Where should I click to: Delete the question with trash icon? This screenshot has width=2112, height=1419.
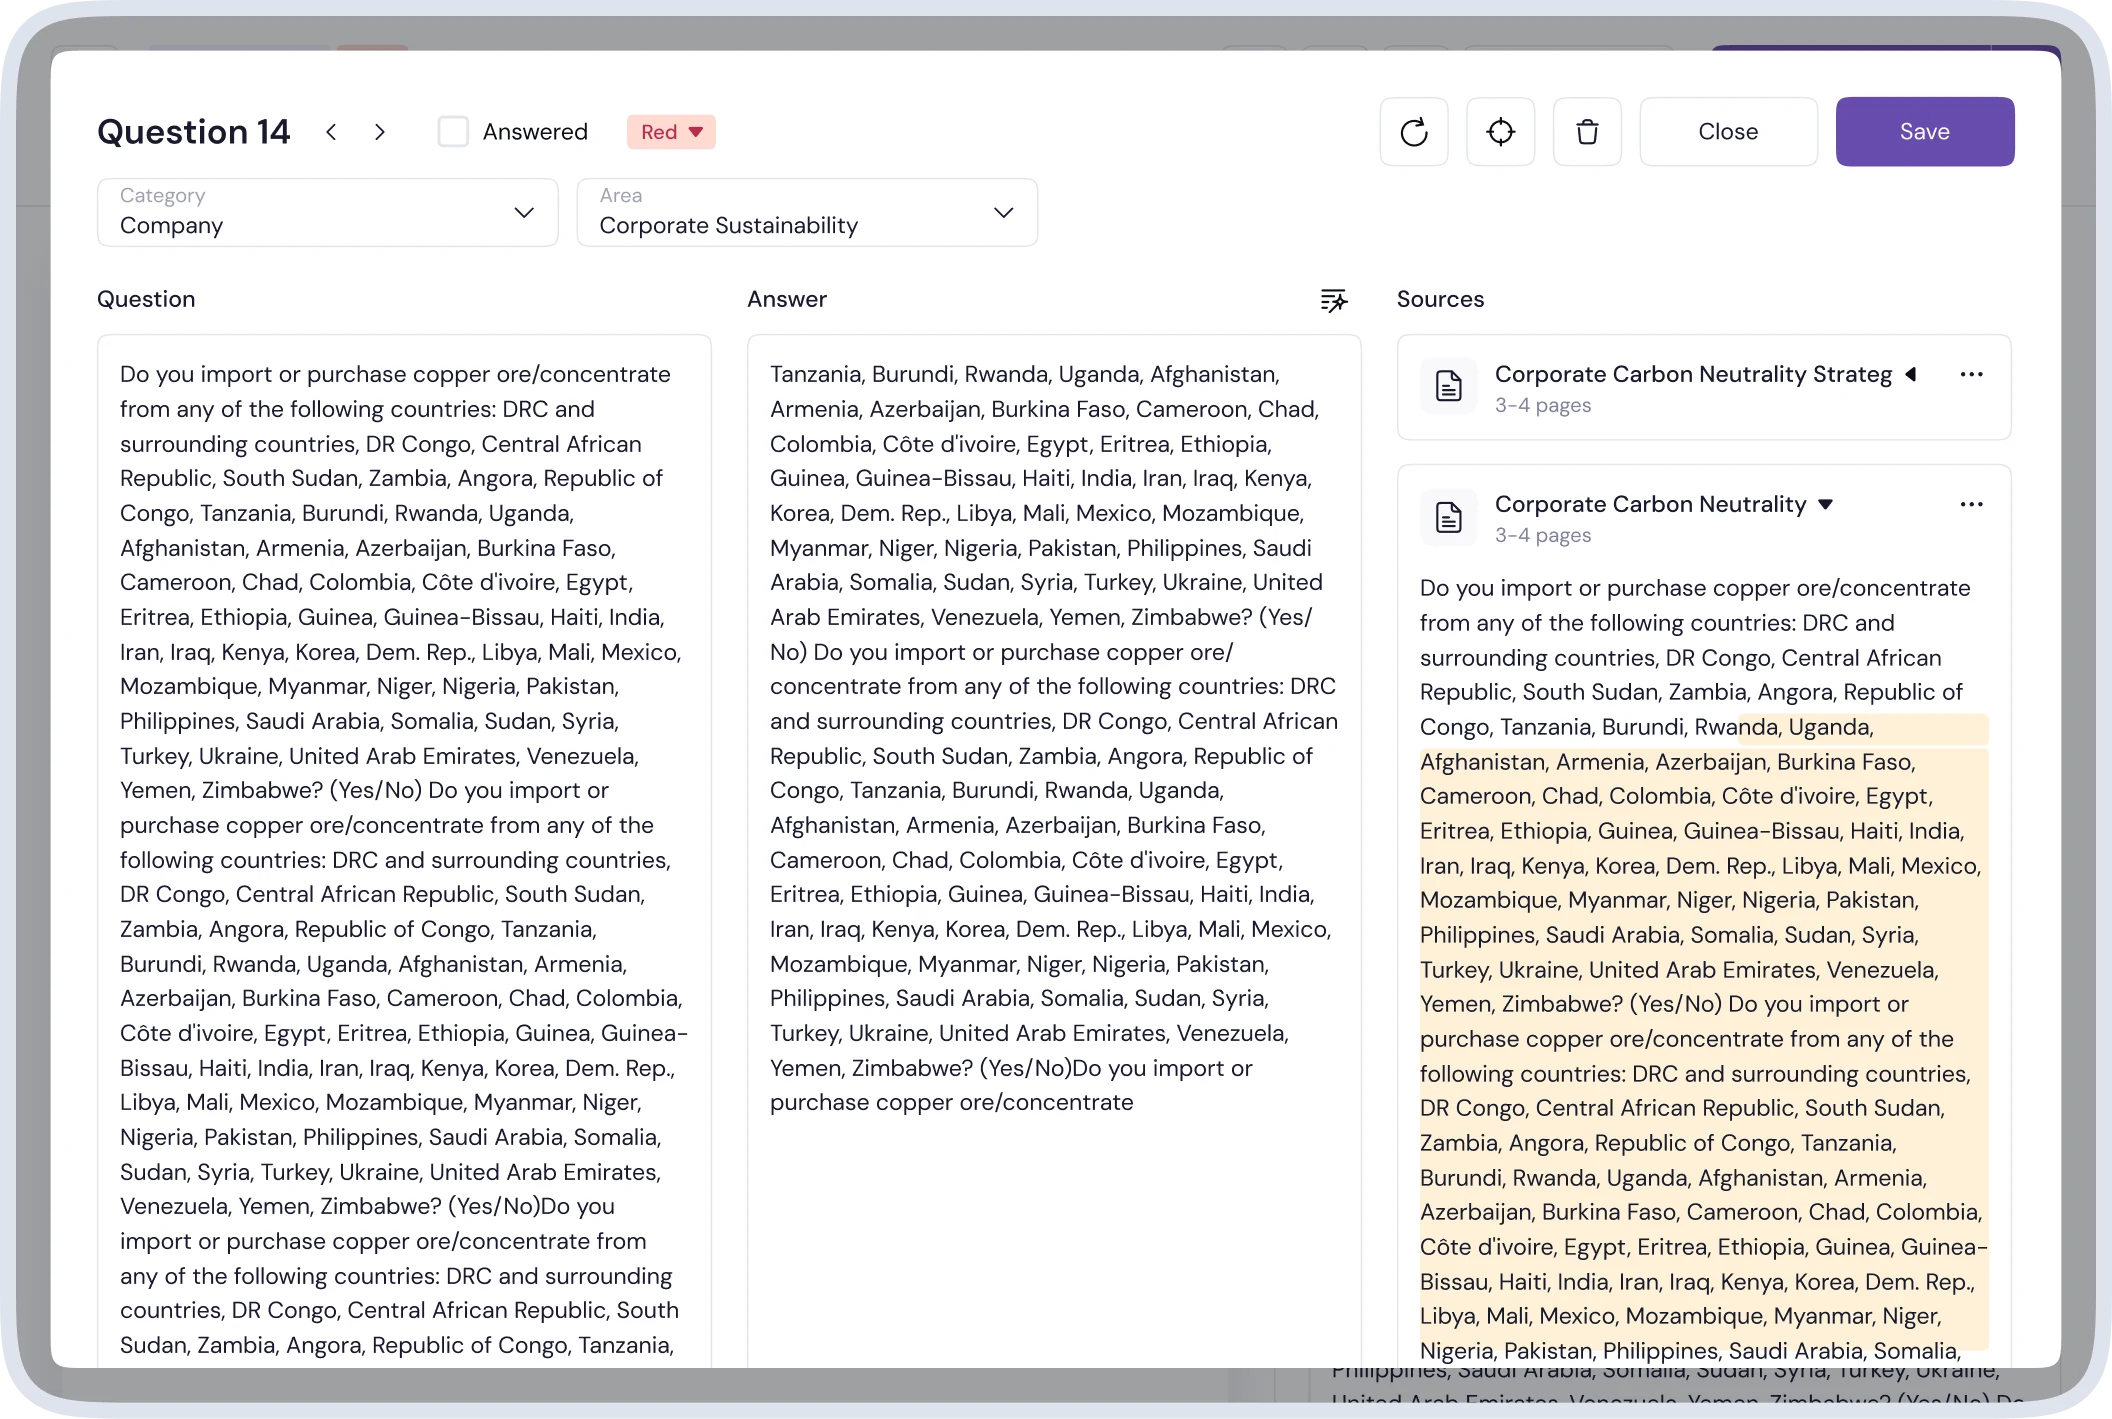[x=1587, y=132]
